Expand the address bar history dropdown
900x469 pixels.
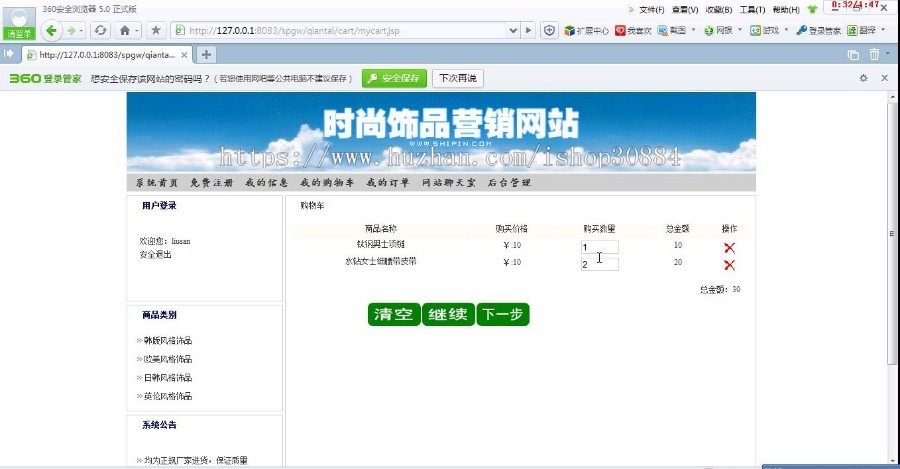click(x=513, y=30)
